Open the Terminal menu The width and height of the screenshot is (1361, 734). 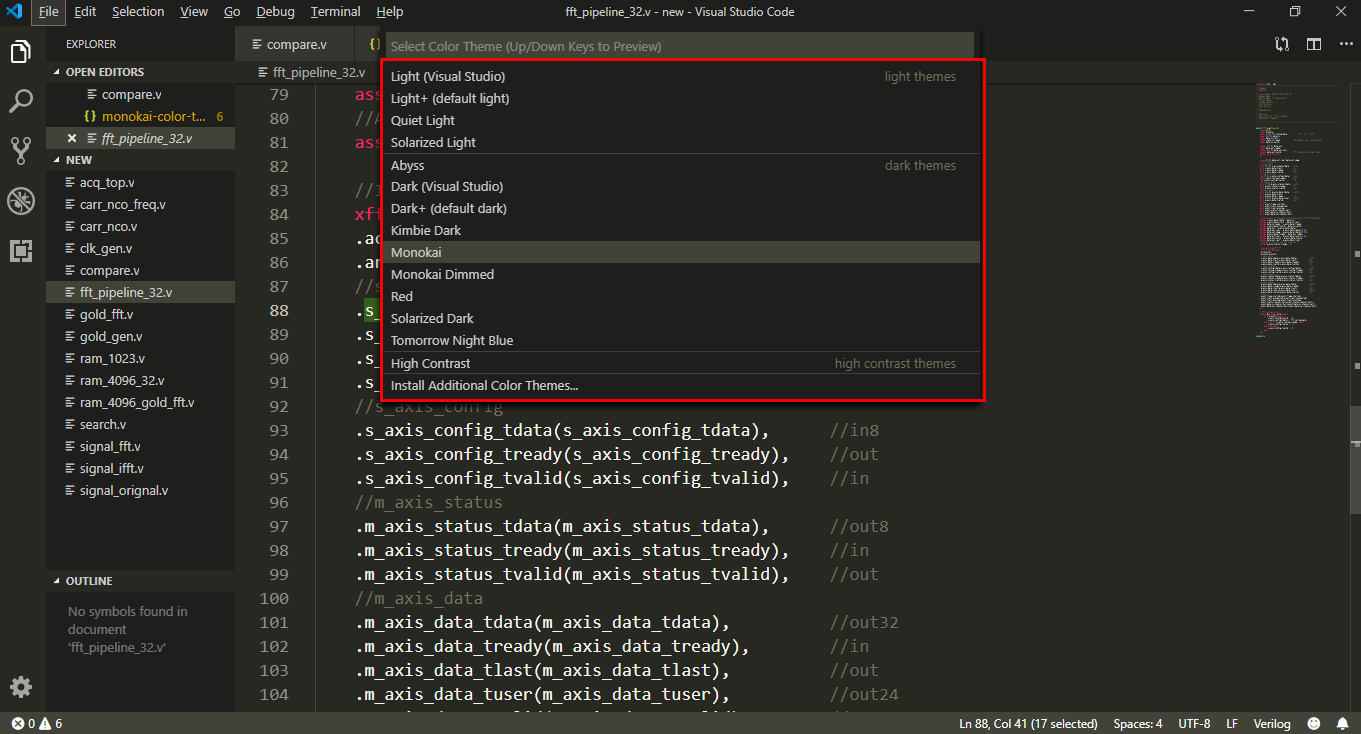click(x=335, y=12)
